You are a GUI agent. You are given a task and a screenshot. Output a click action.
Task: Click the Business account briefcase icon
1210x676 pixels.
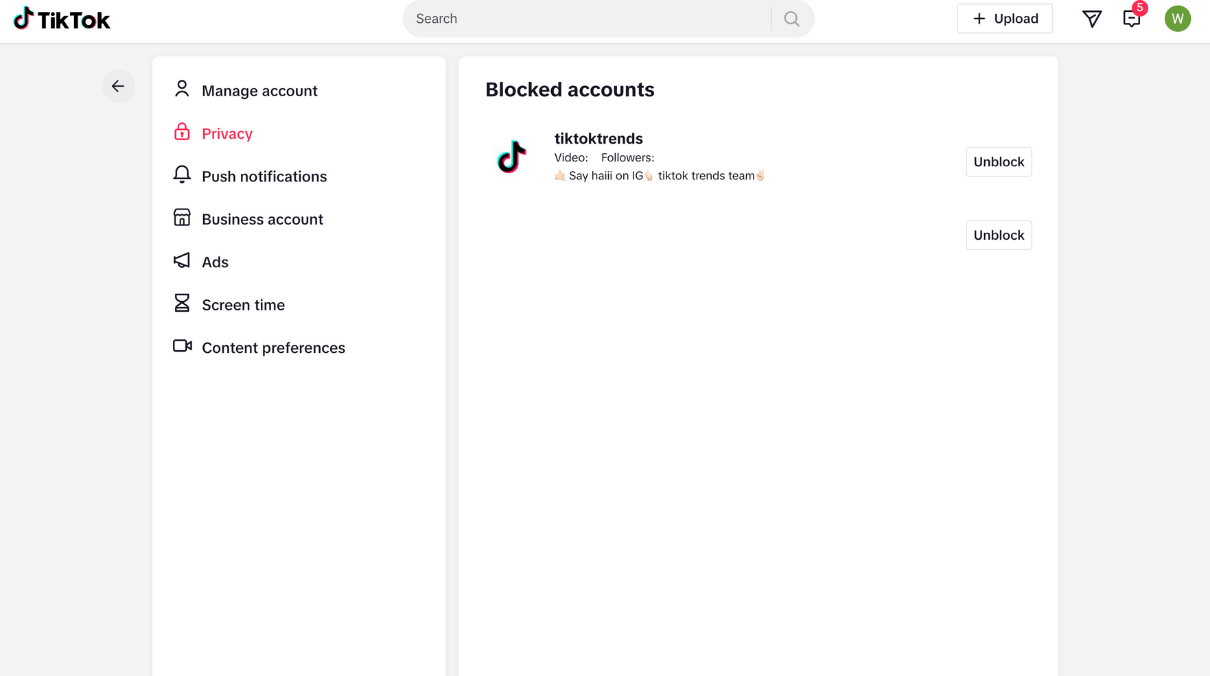181,218
